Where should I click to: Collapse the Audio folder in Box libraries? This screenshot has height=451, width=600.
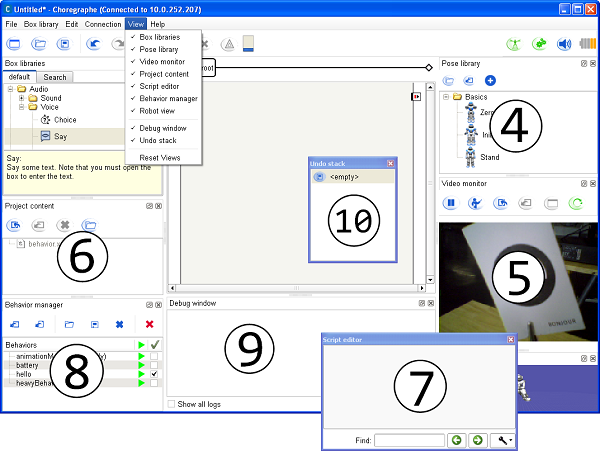[x=10, y=89]
